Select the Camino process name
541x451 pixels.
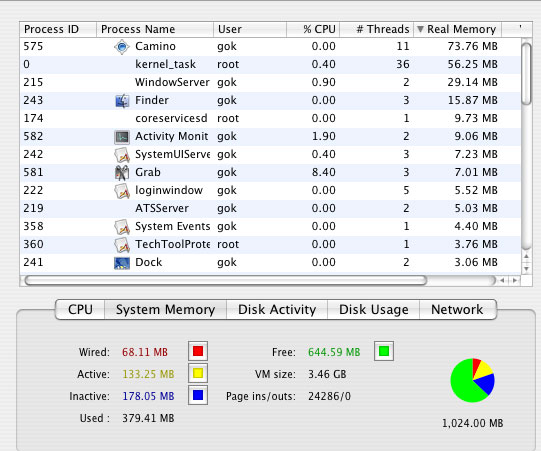pos(155,47)
